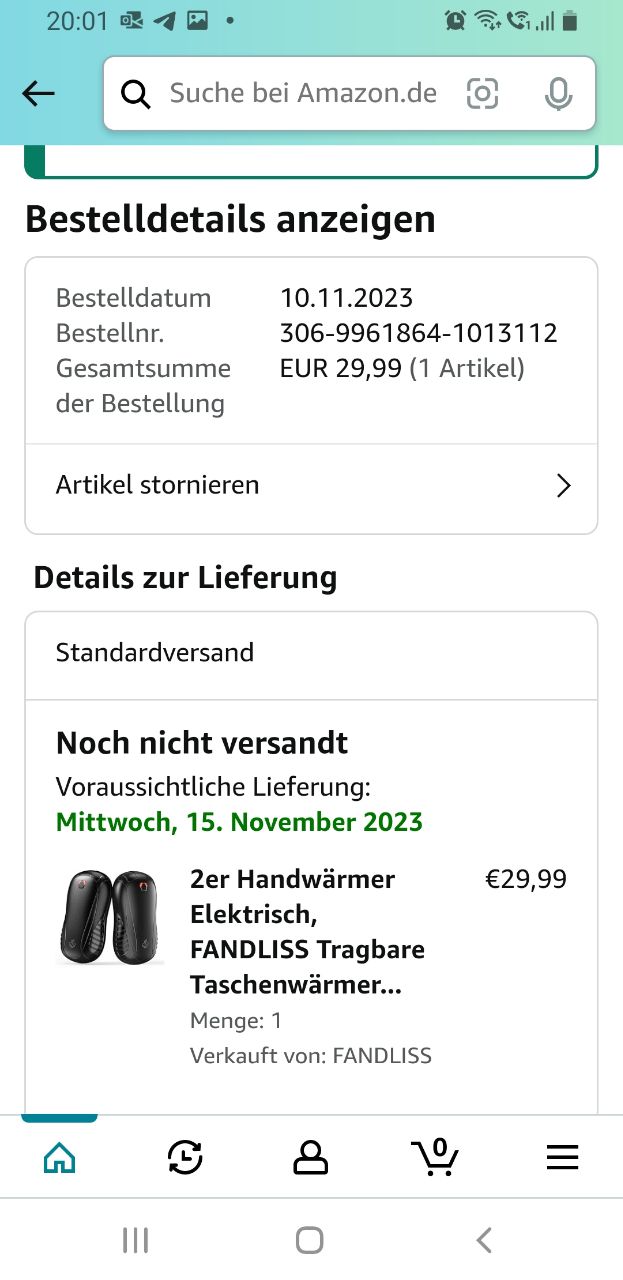The height and width of the screenshot is (1280, 623).
Task: Open the hand warmer product thumbnail
Action: [x=109, y=918]
